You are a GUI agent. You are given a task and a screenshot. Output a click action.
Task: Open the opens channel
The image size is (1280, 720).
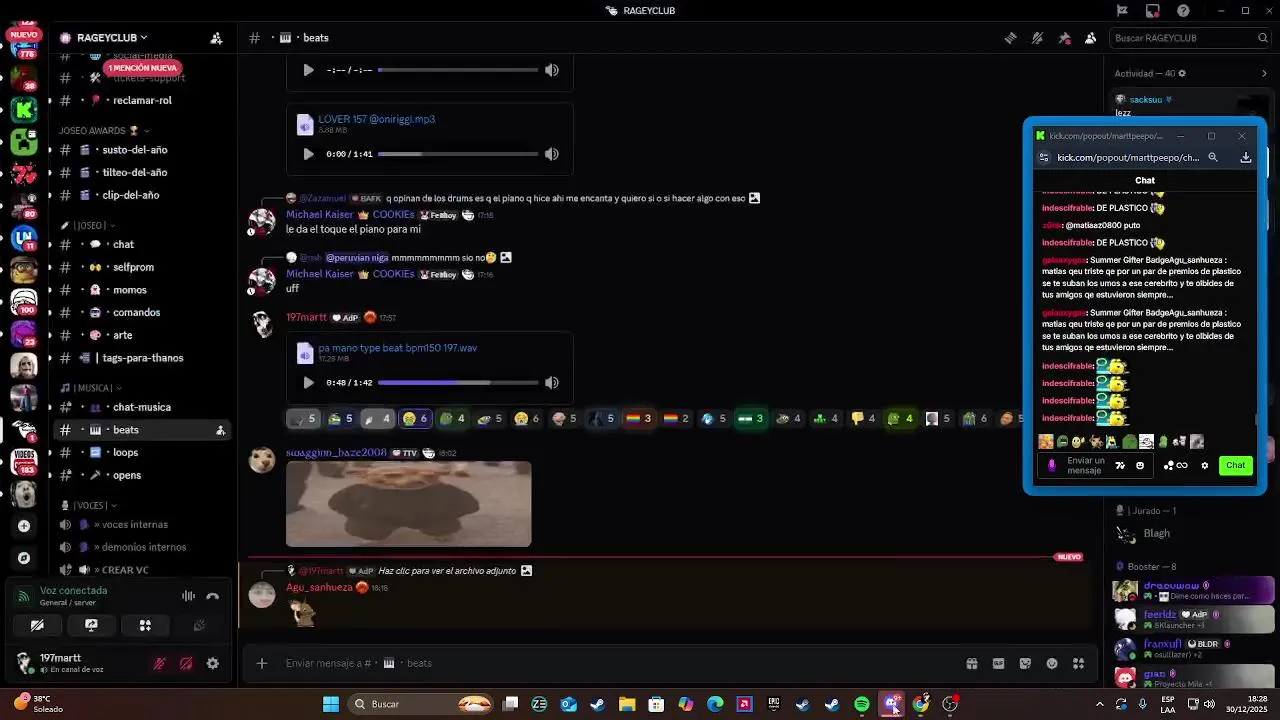click(x=141, y=475)
